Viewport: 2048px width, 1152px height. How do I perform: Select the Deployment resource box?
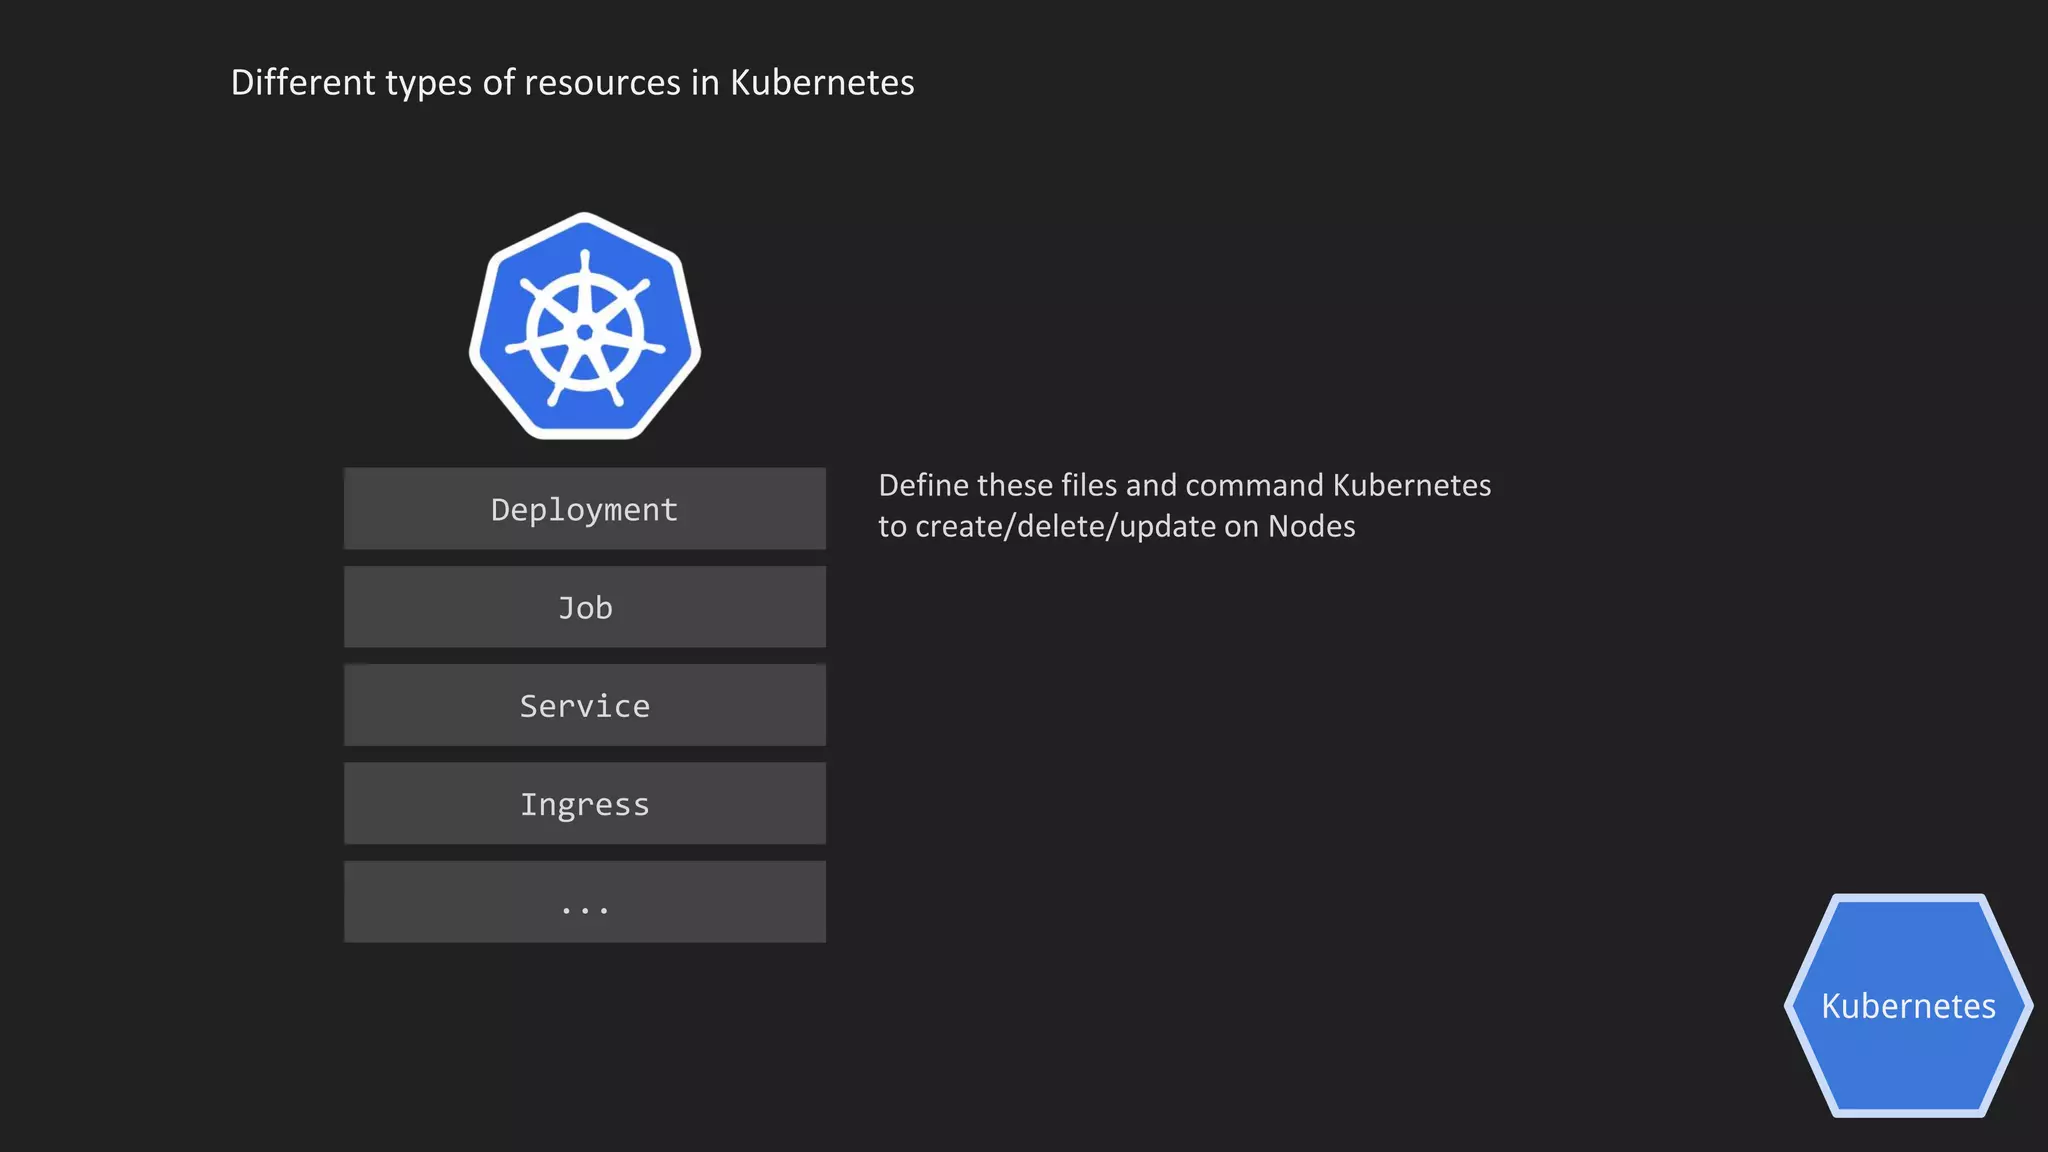click(x=585, y=508)
